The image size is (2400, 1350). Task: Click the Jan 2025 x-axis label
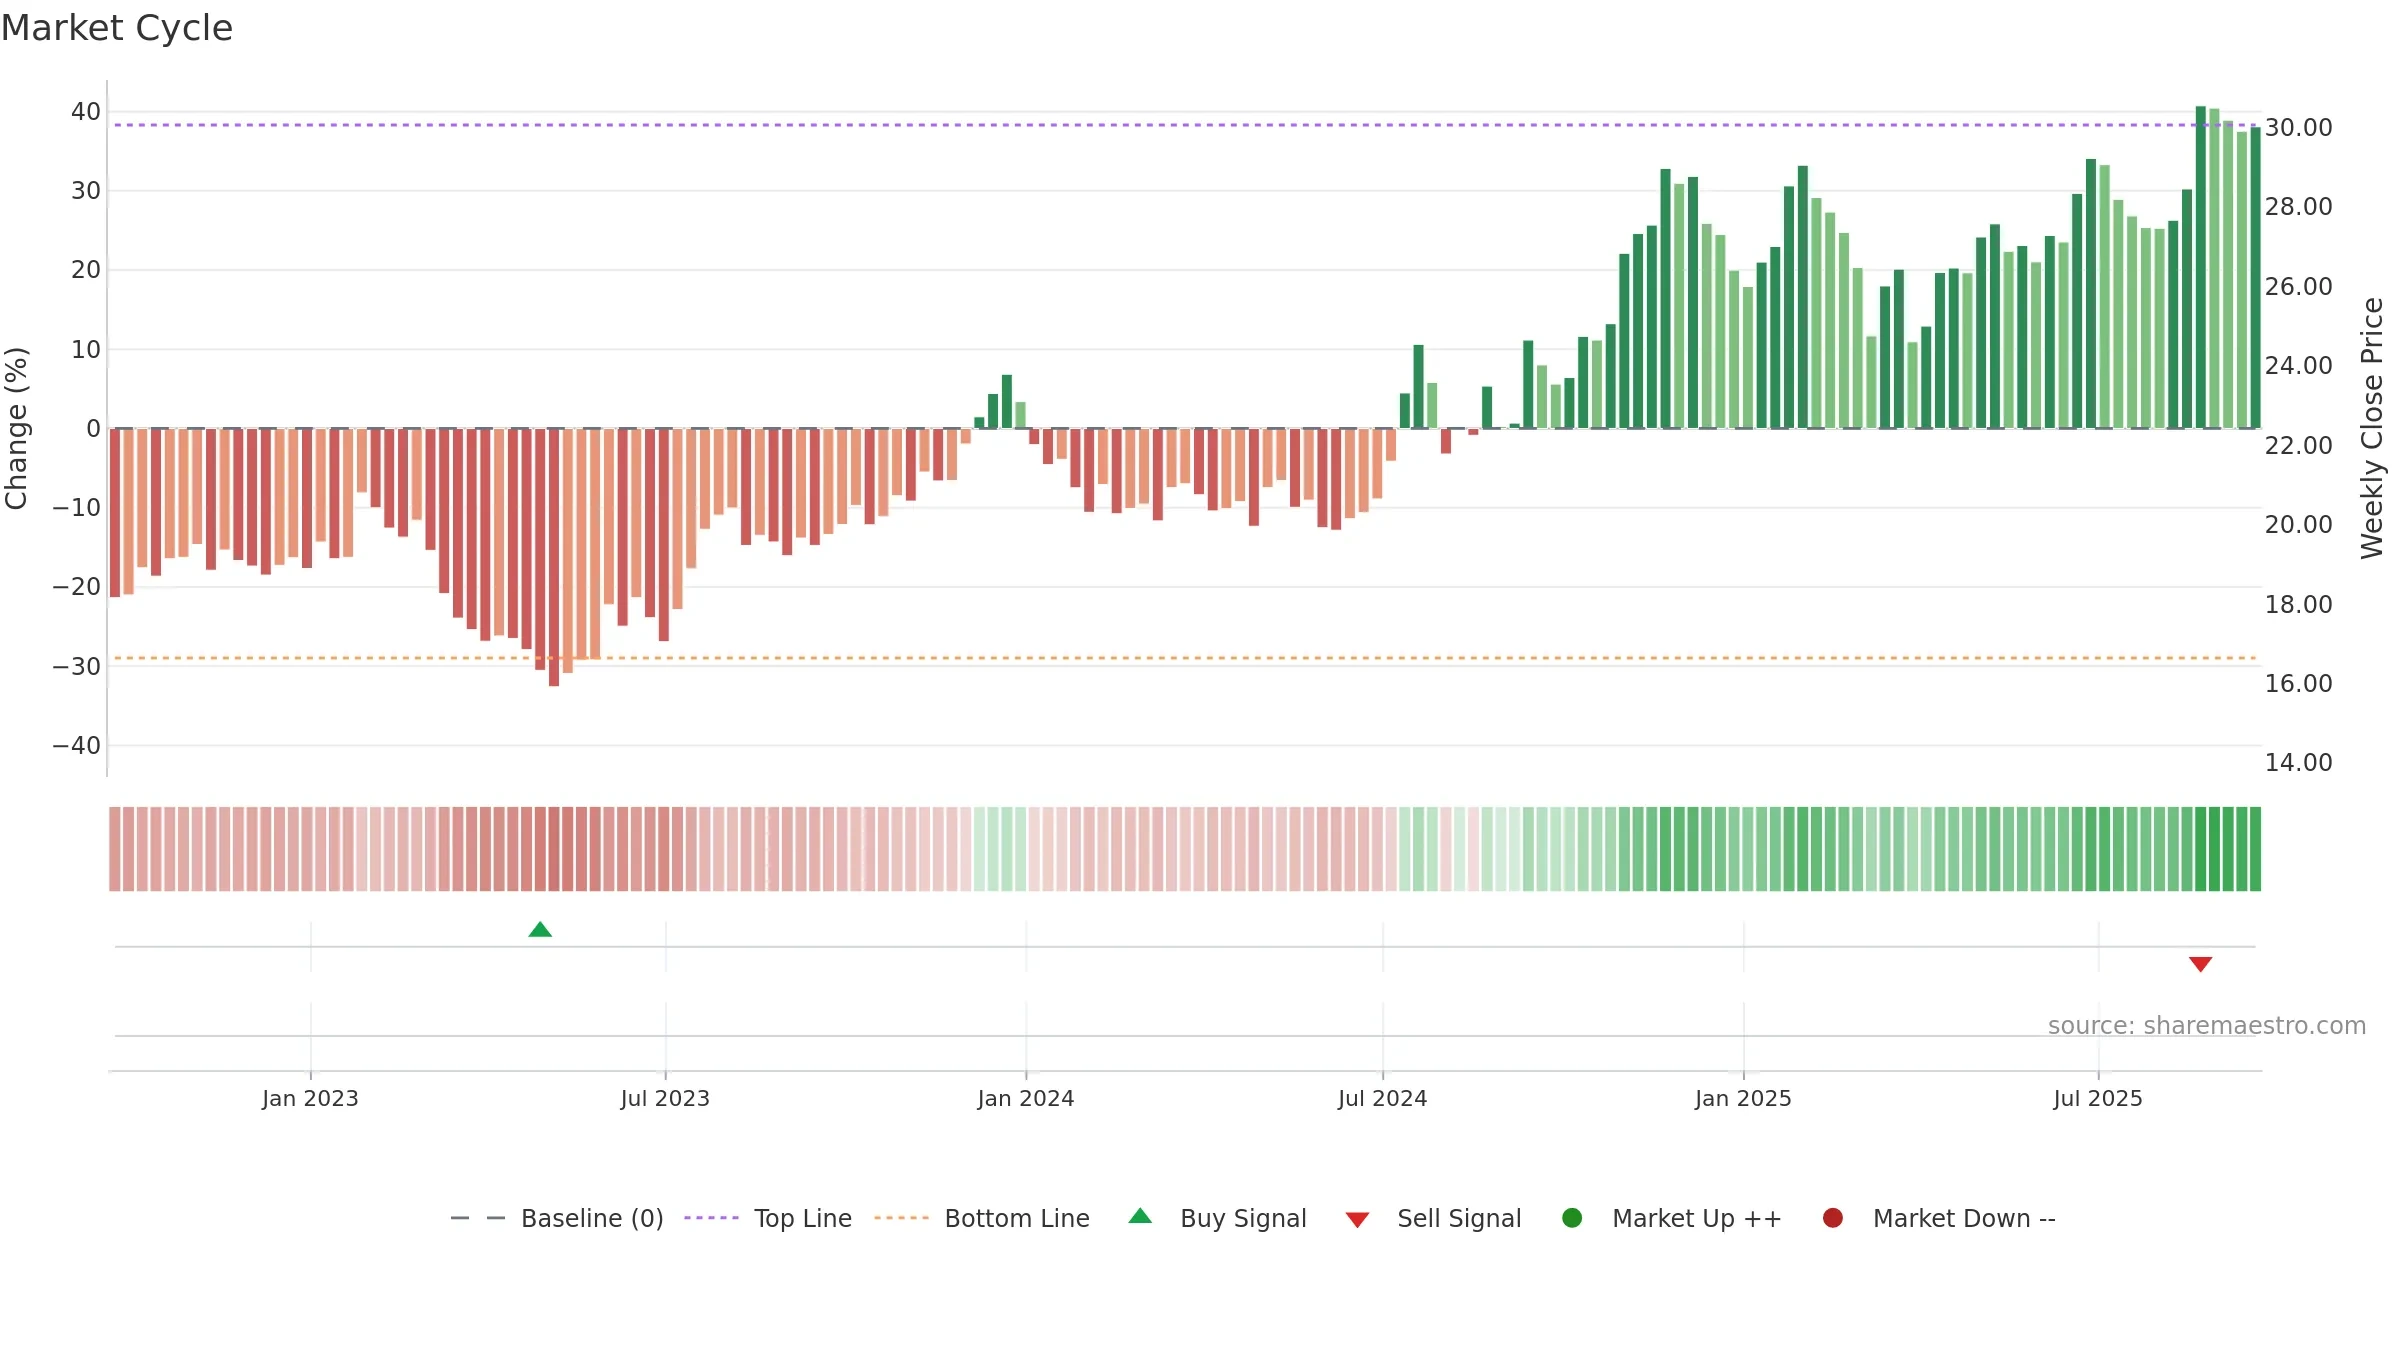[x=1743, y=1098]
